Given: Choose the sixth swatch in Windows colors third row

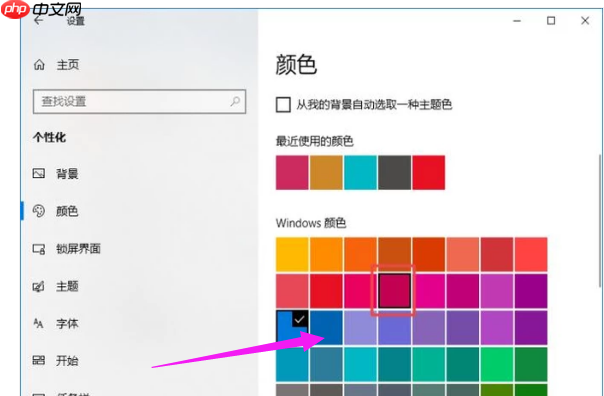Looking at the screenshot, I should (463, 328).
